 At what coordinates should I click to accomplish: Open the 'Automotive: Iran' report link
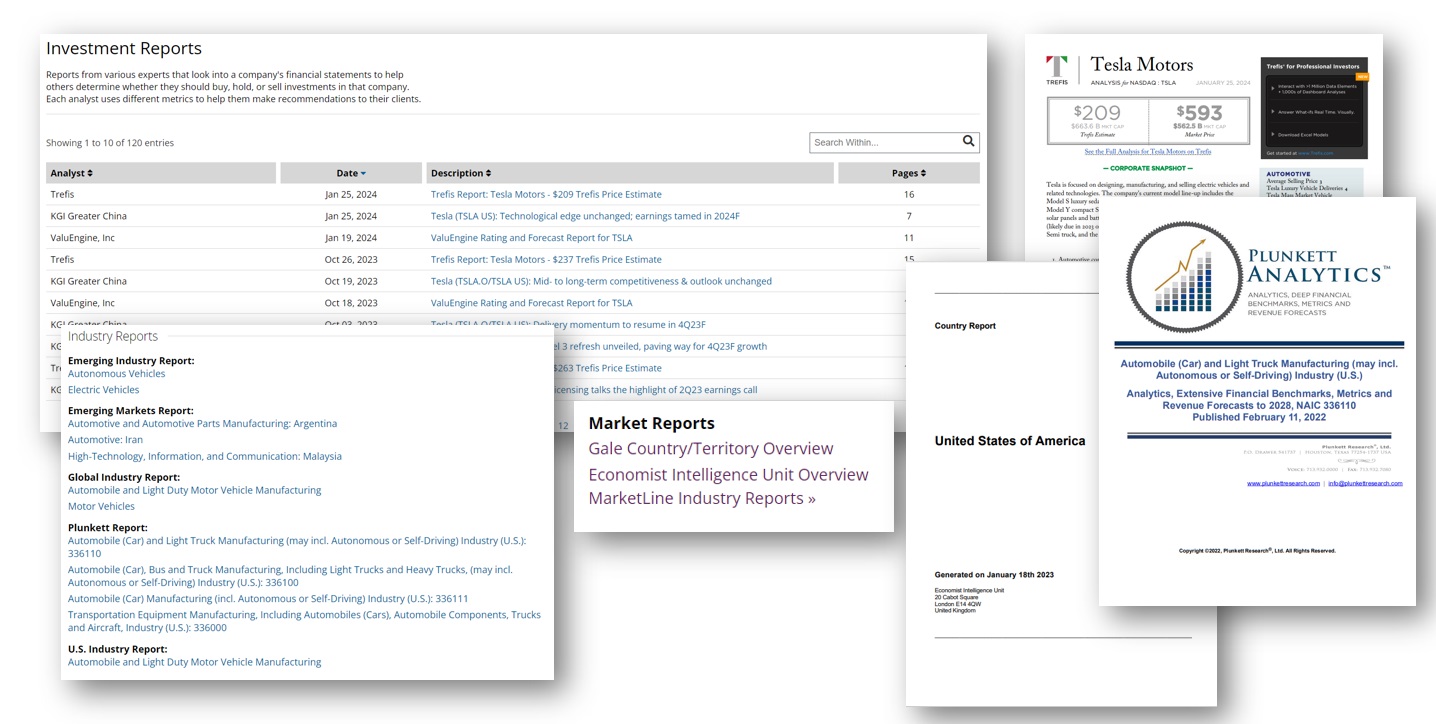pos(105,440)
